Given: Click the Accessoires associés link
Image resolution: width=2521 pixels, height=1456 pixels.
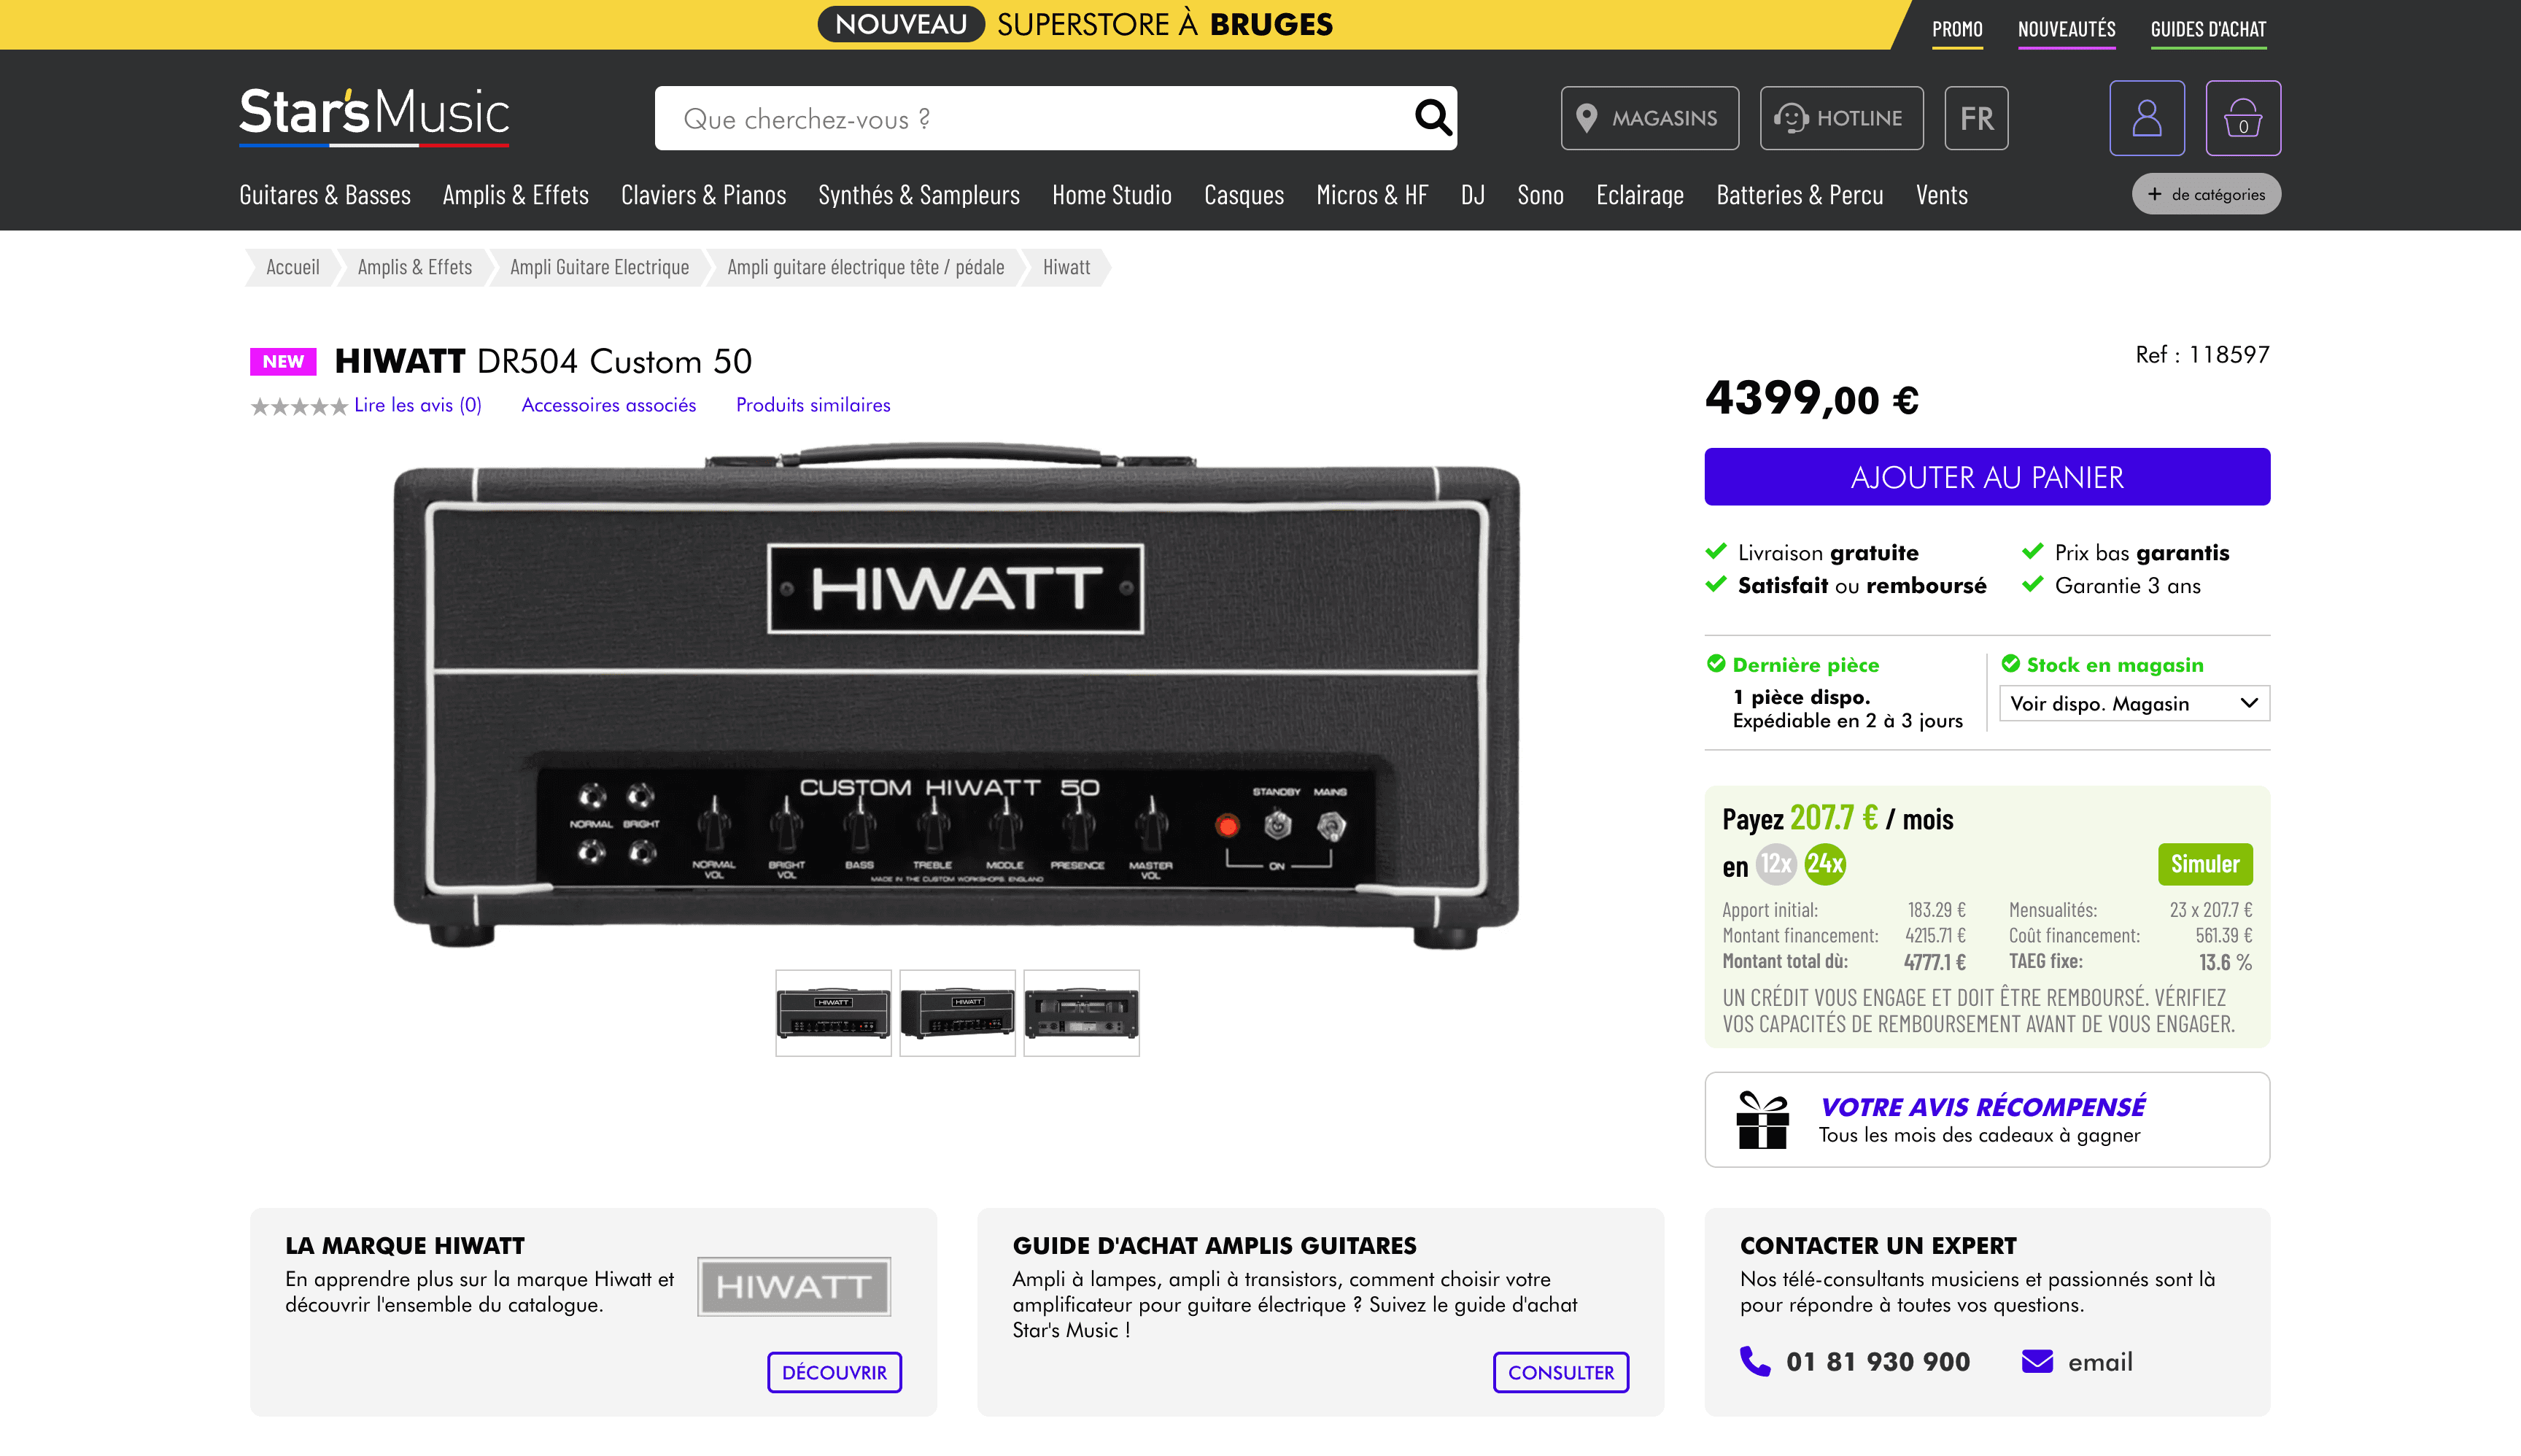Looking at the screenshot, I should tap(608, 405).
